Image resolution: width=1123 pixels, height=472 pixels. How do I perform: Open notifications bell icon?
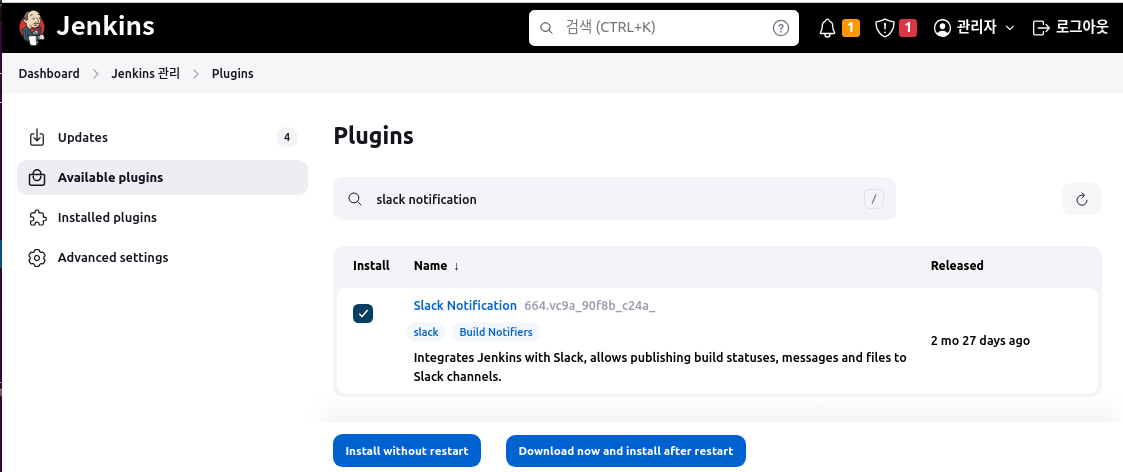click(827, 28)
